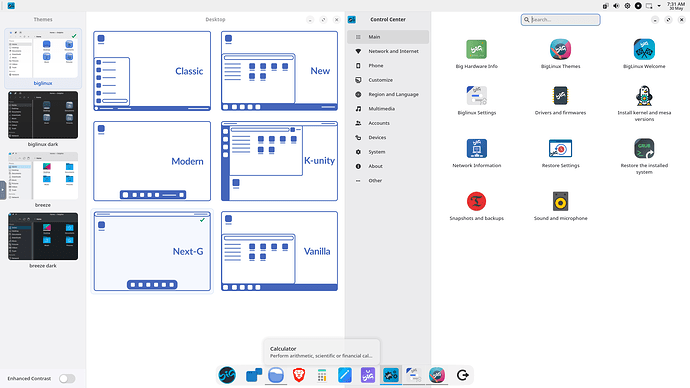
Task: Open Restore Settings
Action: point(560,154)
